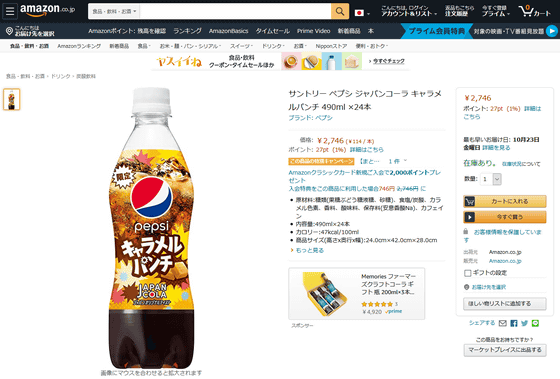Screen dimensions: 560x379
Task: Open the sponsored Memories craft cola ad
Action: tap(356, 293)
